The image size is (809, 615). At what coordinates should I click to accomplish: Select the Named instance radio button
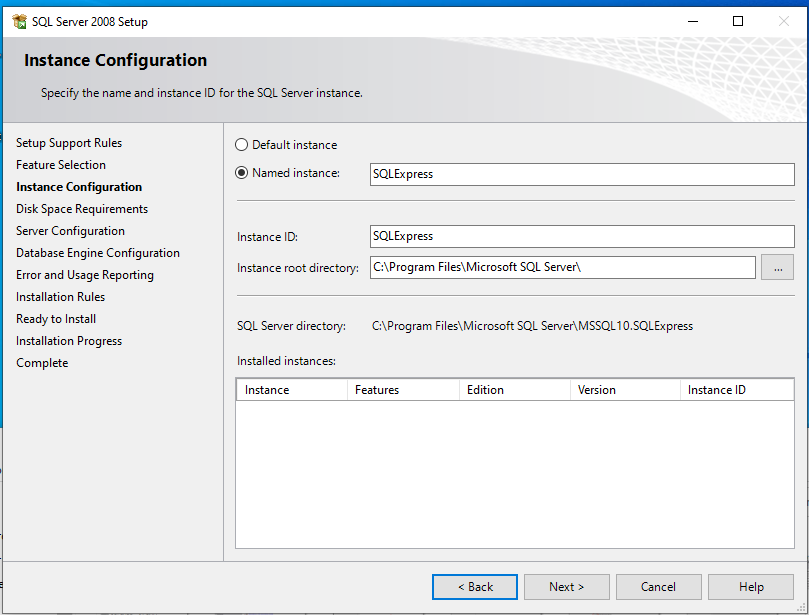point(241,173)
